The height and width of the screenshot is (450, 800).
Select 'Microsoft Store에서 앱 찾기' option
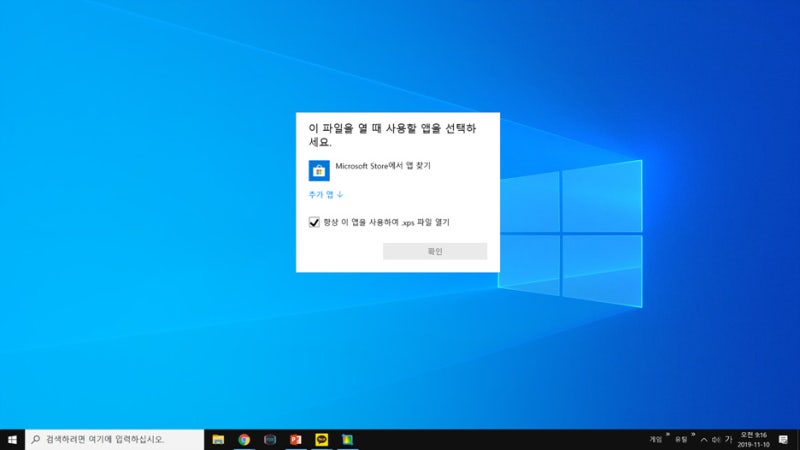click(383, 166)
